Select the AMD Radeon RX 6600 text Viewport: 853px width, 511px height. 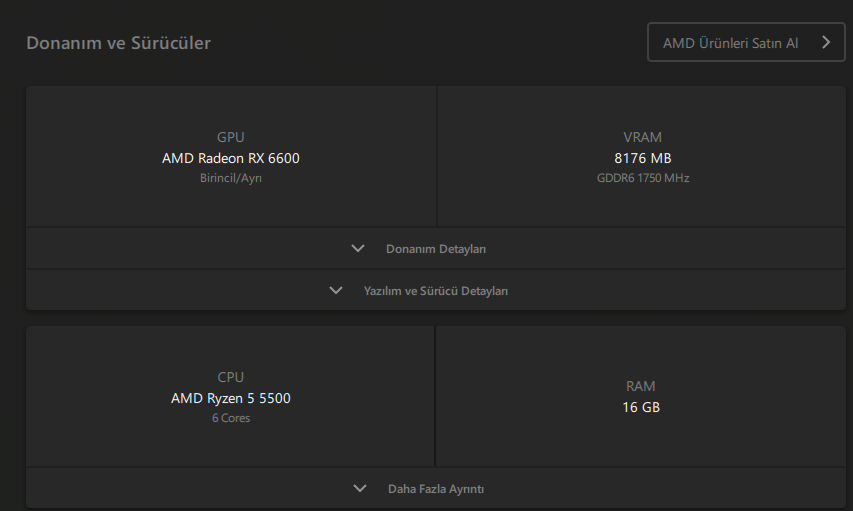point(231,158)
